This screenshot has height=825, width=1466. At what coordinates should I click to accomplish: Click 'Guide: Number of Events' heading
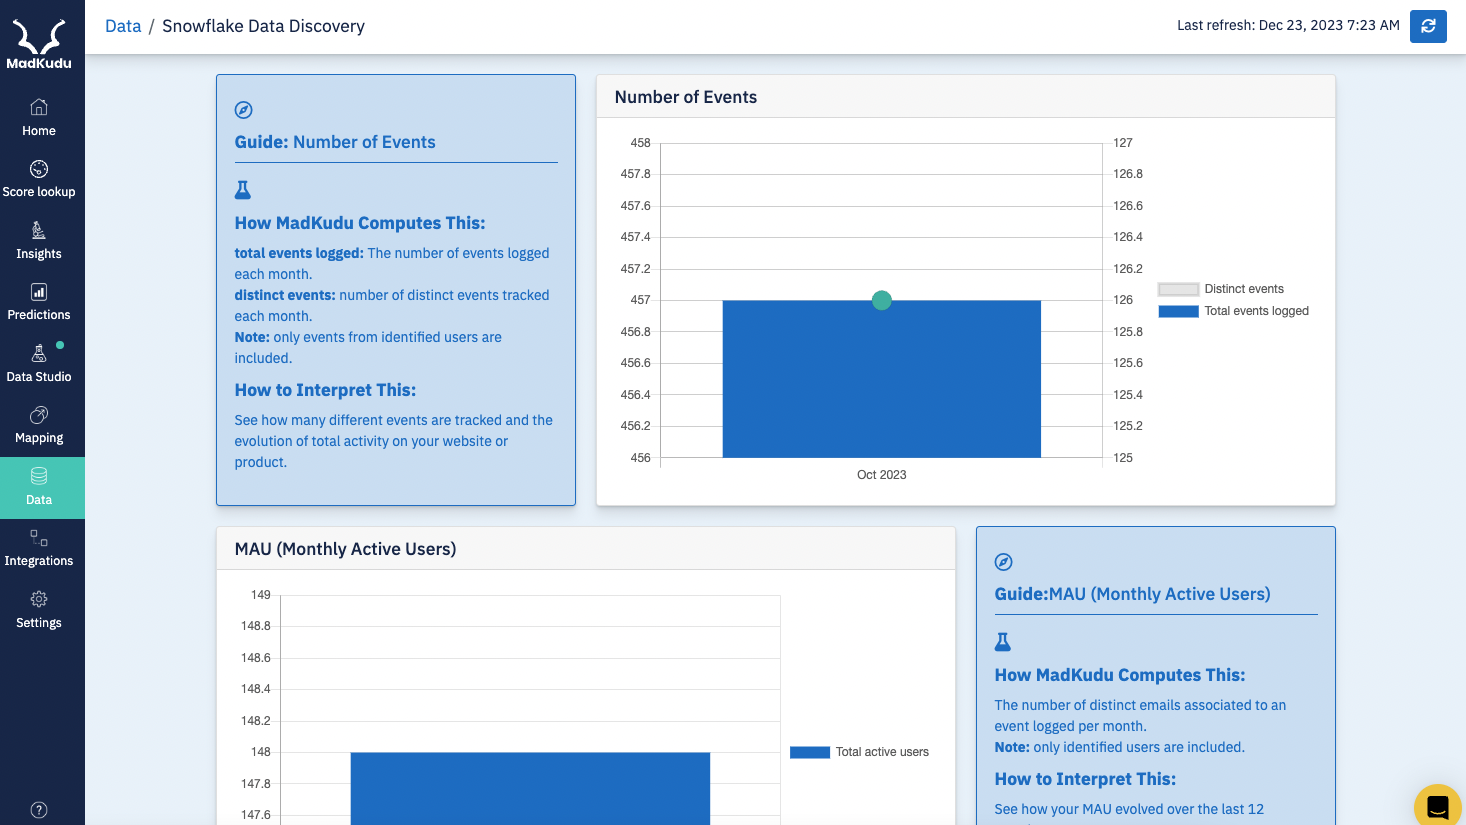point(335,142)
